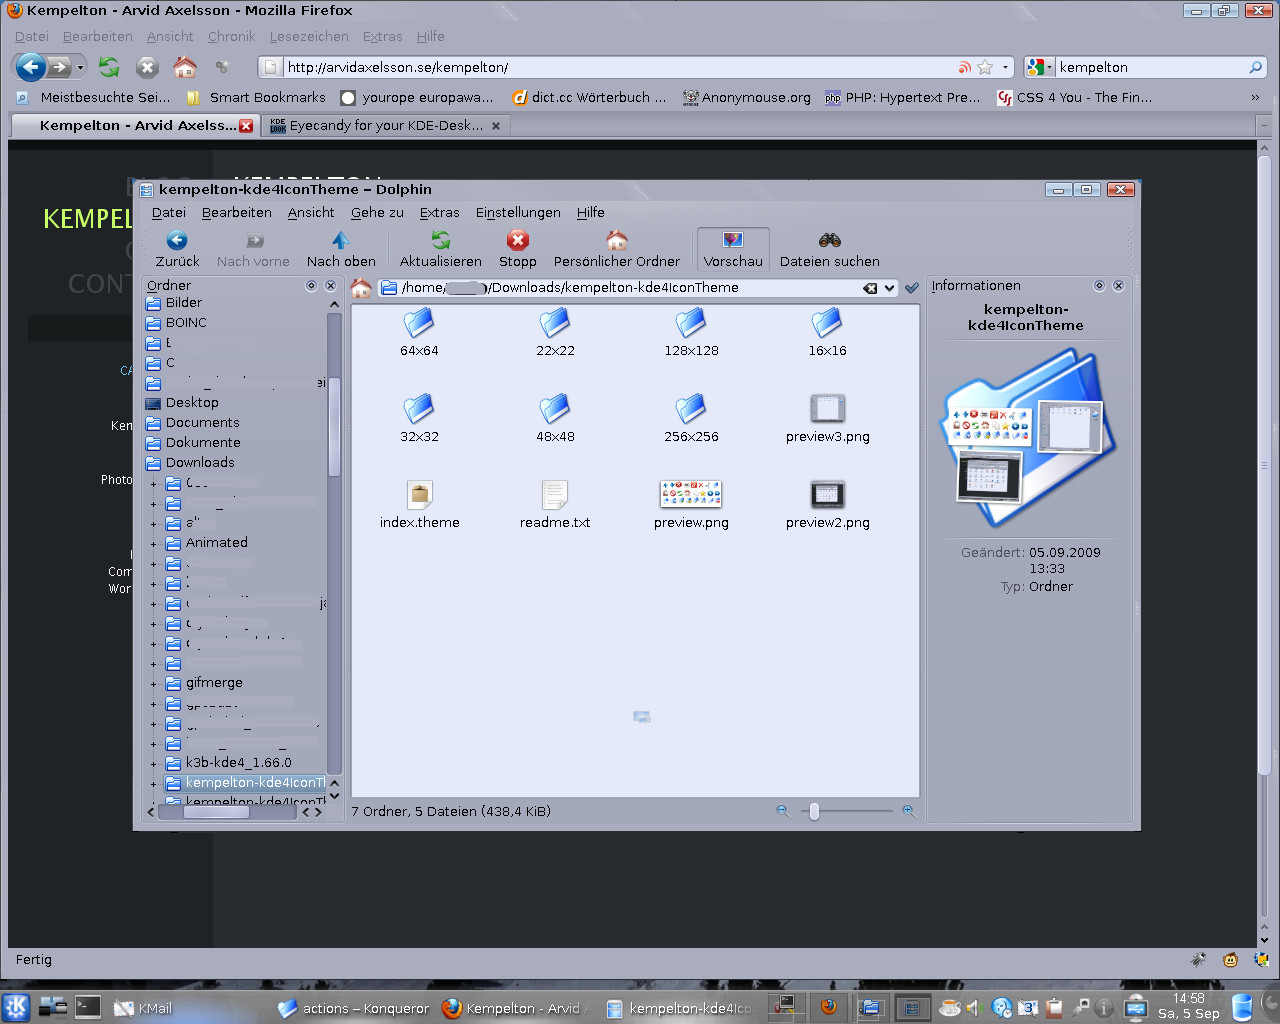
Task: Open Firefox Lesezeichen menu
Action: click(309, 36)
